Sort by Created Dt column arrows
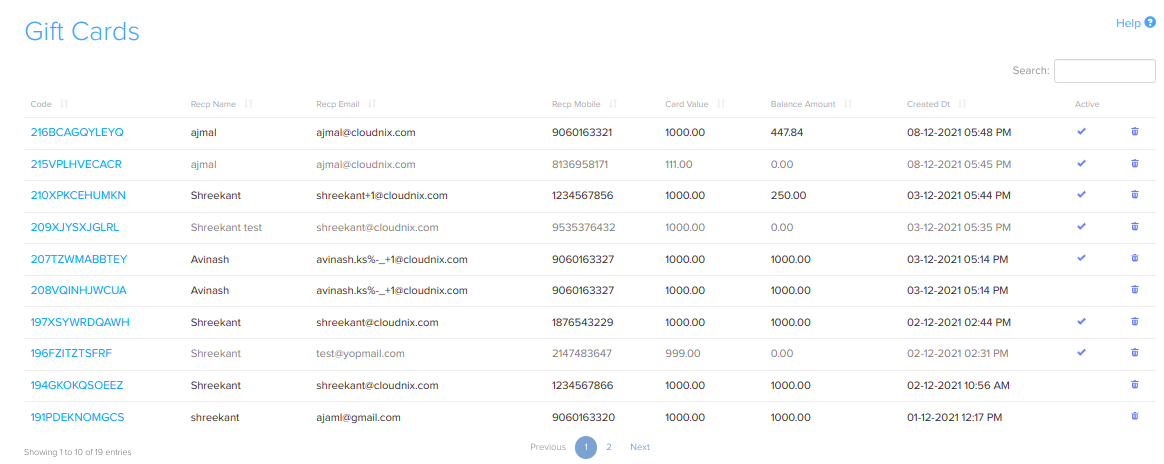Viewport: 1164px width, 464px height. click(x=962, y=104)
